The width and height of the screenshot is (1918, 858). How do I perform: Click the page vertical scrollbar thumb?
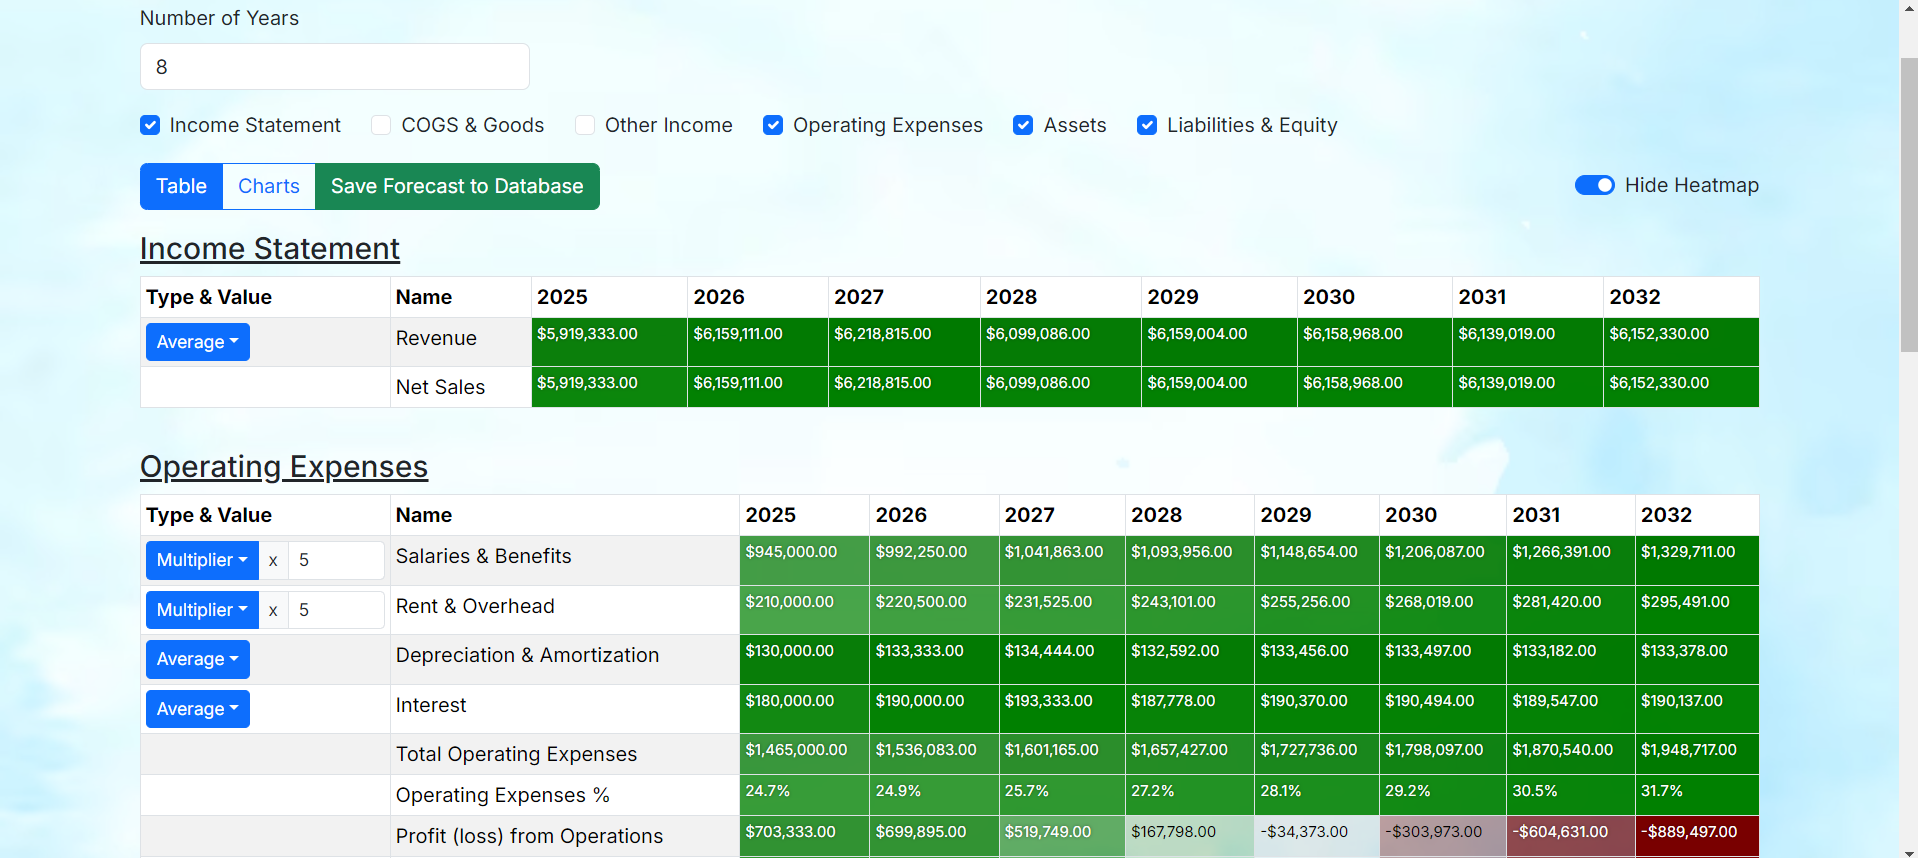pyautogui.click(x=1909, y=205)
